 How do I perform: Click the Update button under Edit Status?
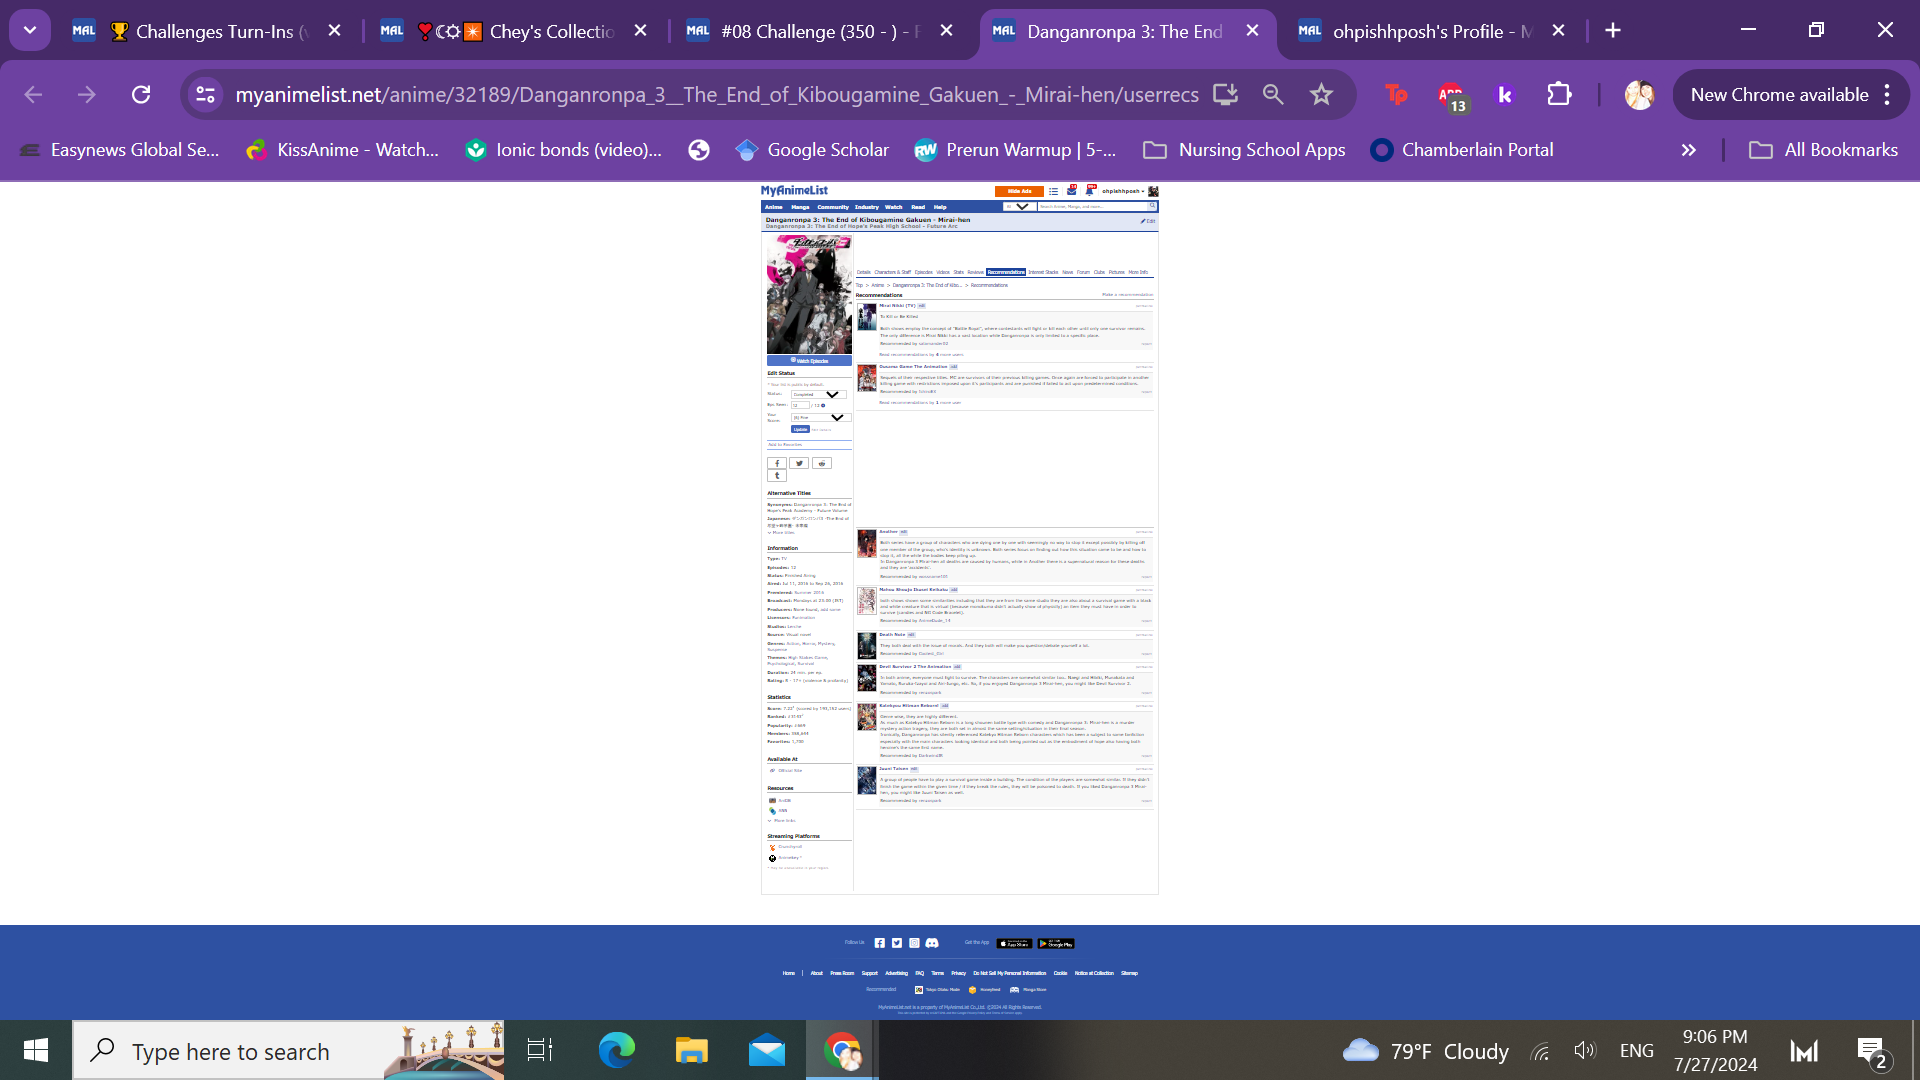pos(800,429)
